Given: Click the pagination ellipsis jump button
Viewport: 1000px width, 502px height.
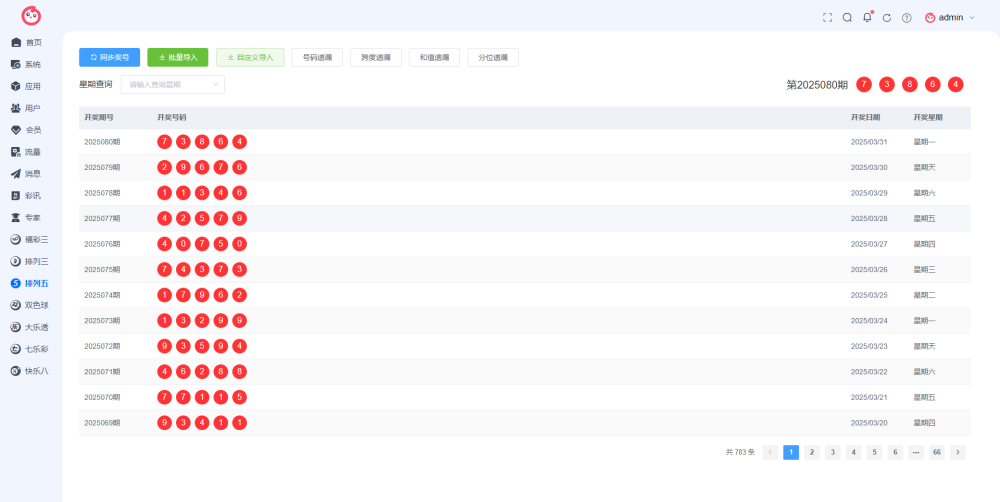Looking at the screenshot, I should coord(916,452).
